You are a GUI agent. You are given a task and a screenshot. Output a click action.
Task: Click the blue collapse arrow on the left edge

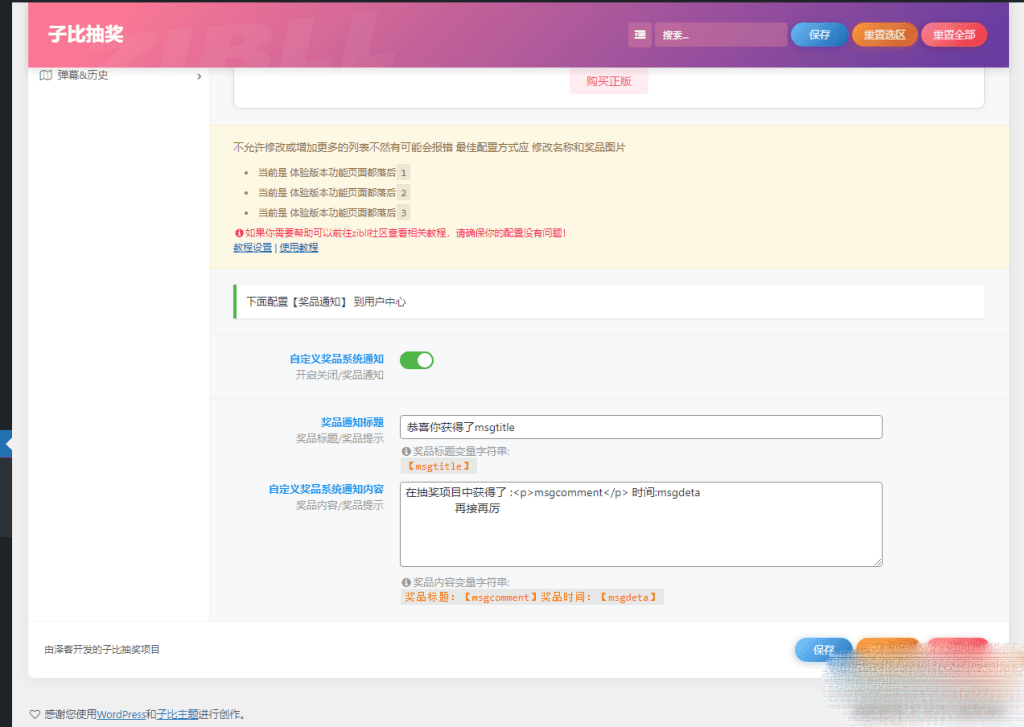click(7, 444)
